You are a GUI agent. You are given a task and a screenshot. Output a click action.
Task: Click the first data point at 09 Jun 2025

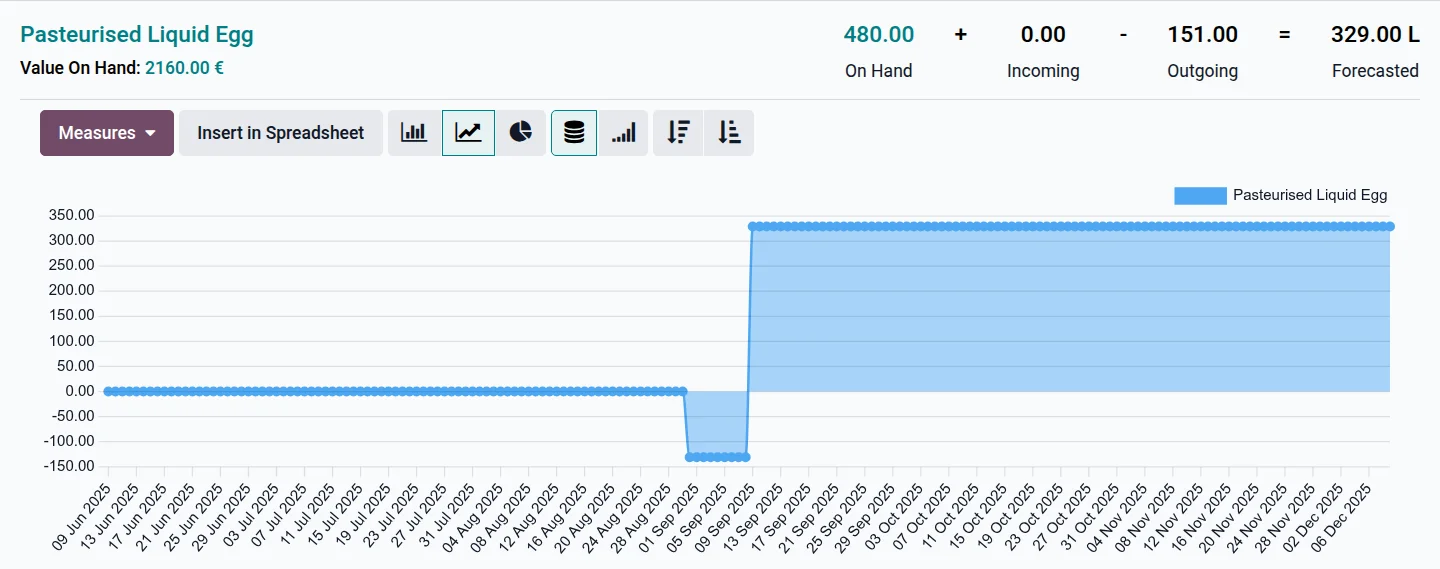point(108,391)
